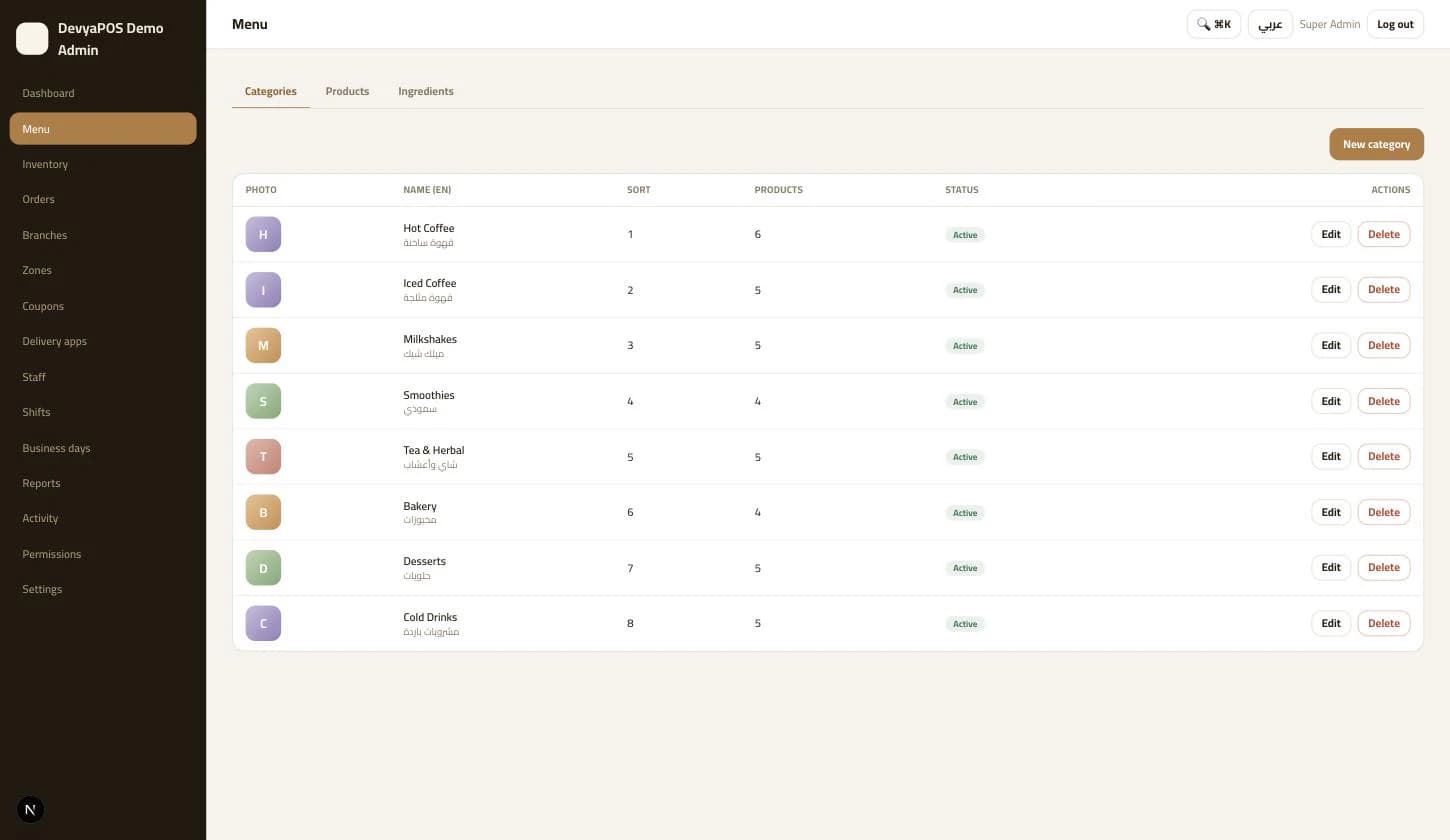Open Delivery apps in the sidebar
The image size is (1450, 840).
click(103, 341)
